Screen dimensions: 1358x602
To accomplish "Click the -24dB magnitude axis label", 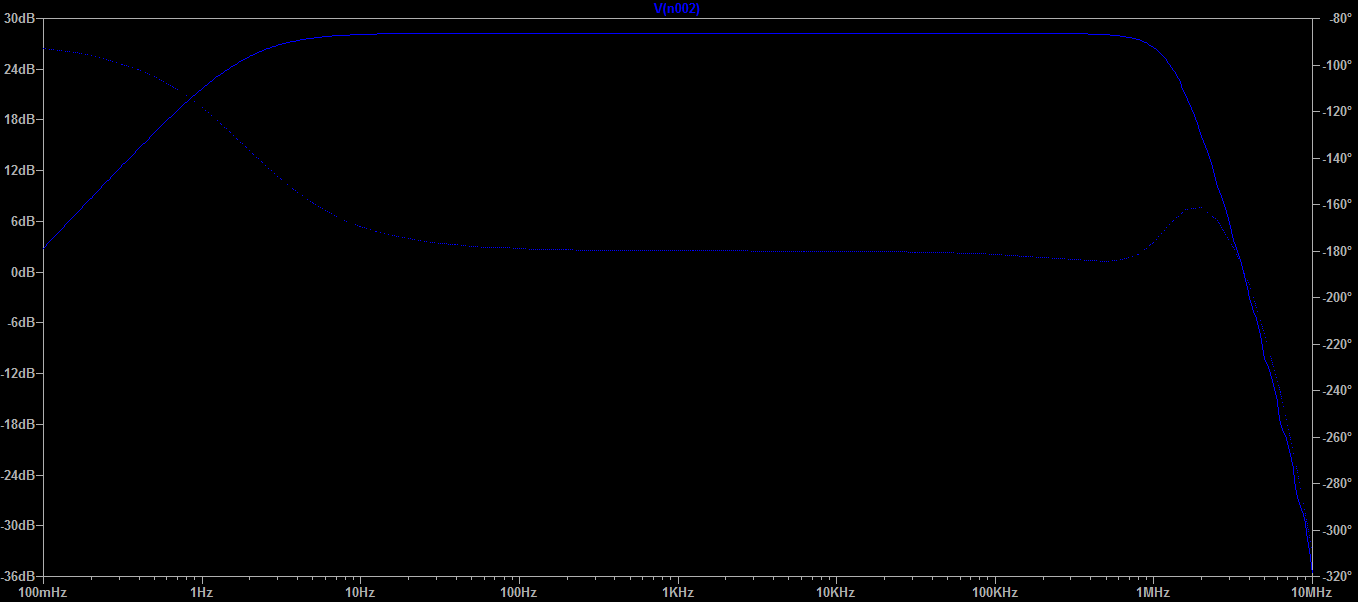I will pos(19,475).
